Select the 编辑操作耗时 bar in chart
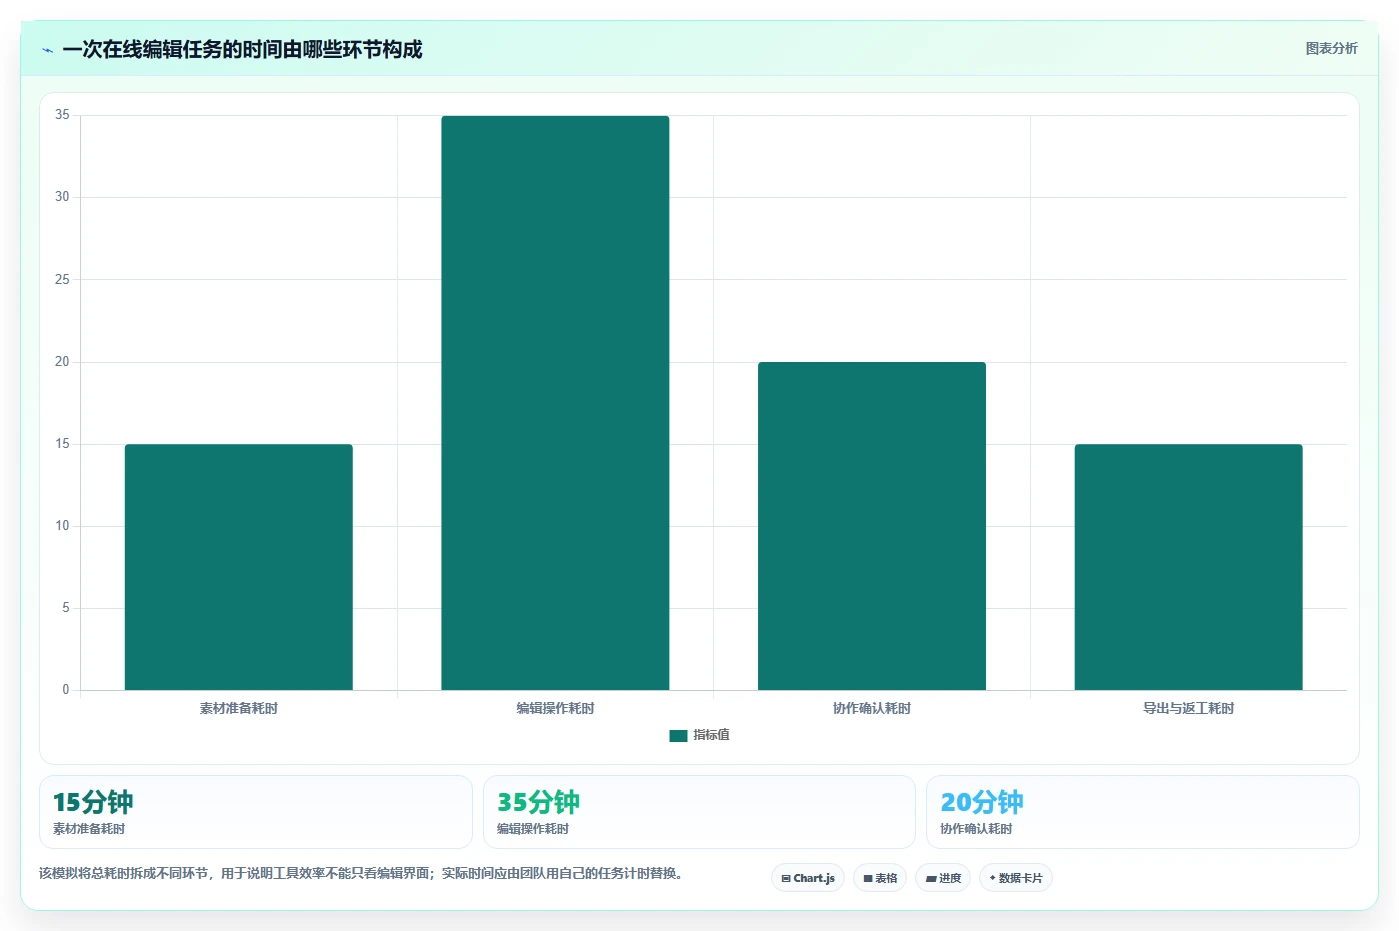This screenshot has width=1399, height=931. point(555,403)
